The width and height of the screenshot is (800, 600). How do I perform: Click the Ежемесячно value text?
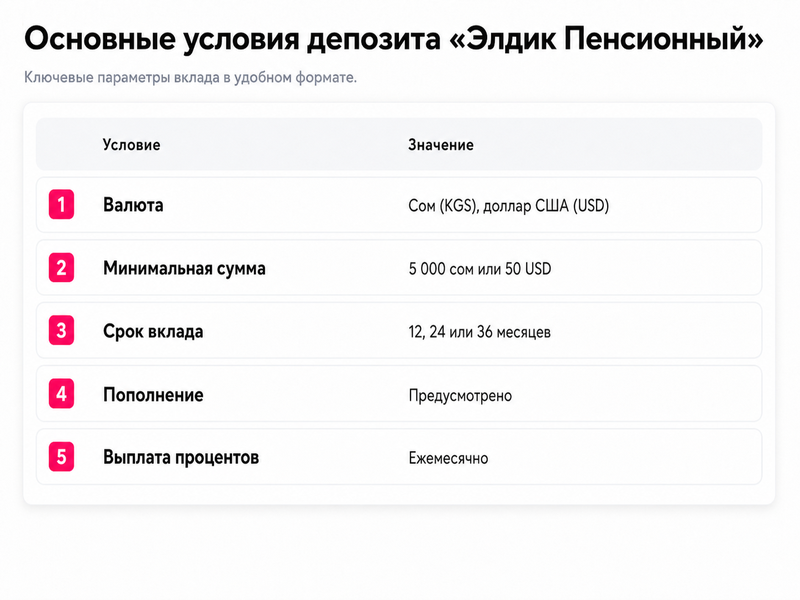click(x=448, y=458)
